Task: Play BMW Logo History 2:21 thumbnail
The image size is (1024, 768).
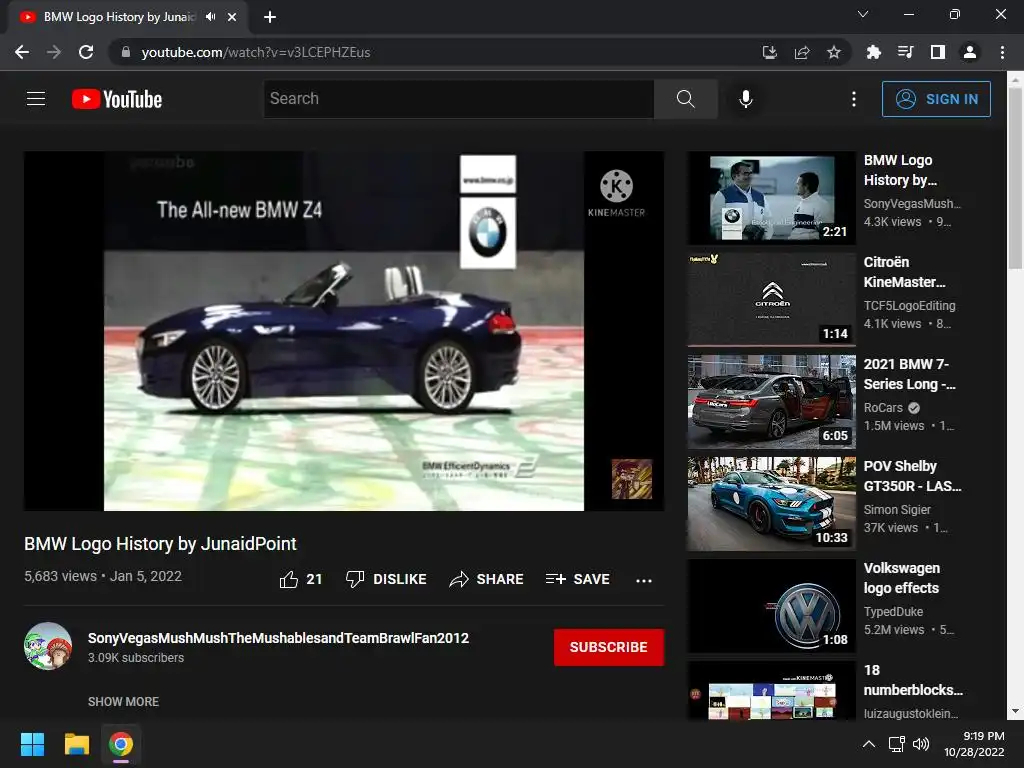Action: pyautogui.click(x=771, y=199)
